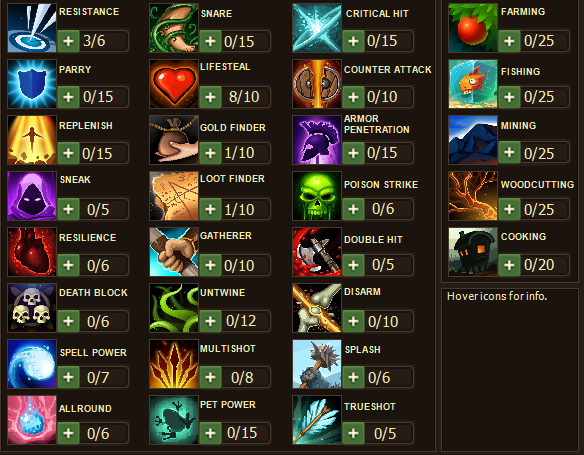The image size is (584, 455).
Task: Add a point to Farming
Action: click(509, 41)
